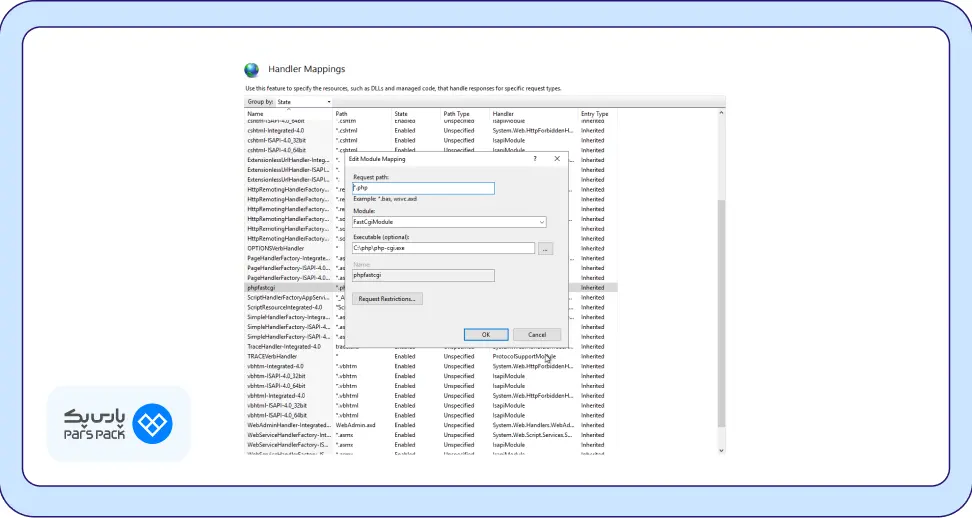The height and width of the screenshot is (518, 972).
Task: Dismiss the dialog with Cancel
Action: click(x=537, y=335)
